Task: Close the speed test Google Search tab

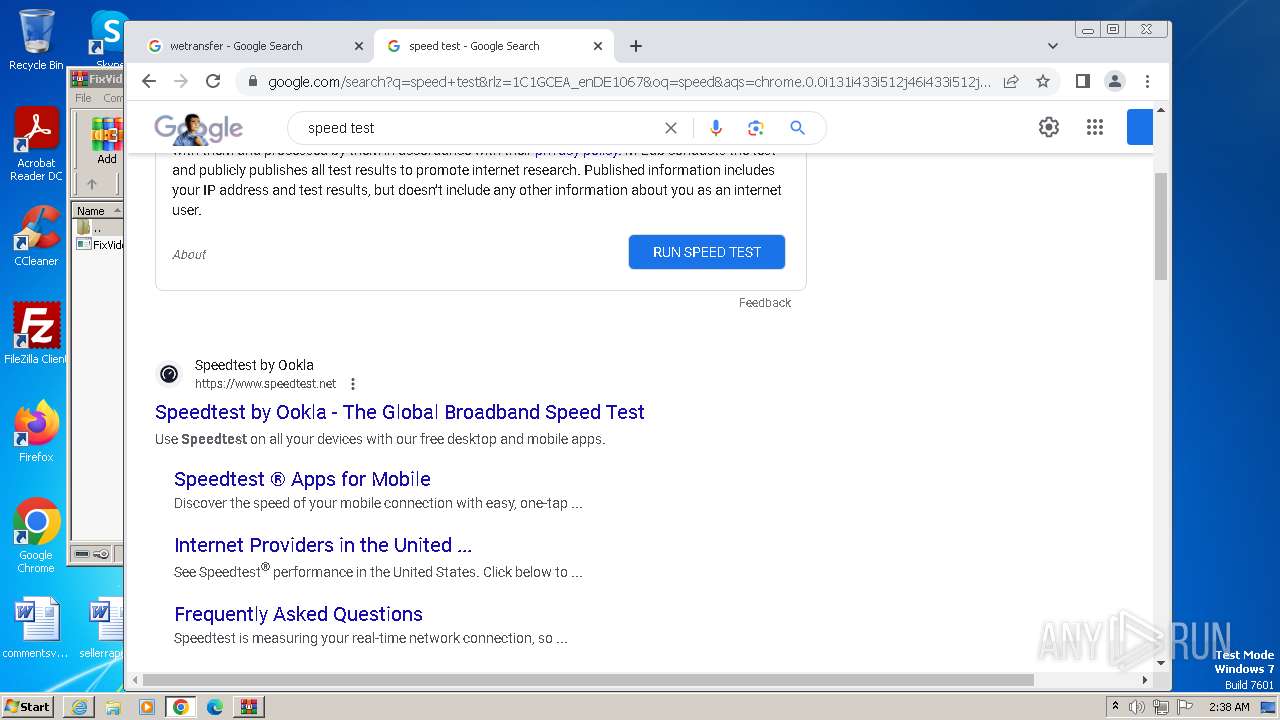Action: click(598, 46)
